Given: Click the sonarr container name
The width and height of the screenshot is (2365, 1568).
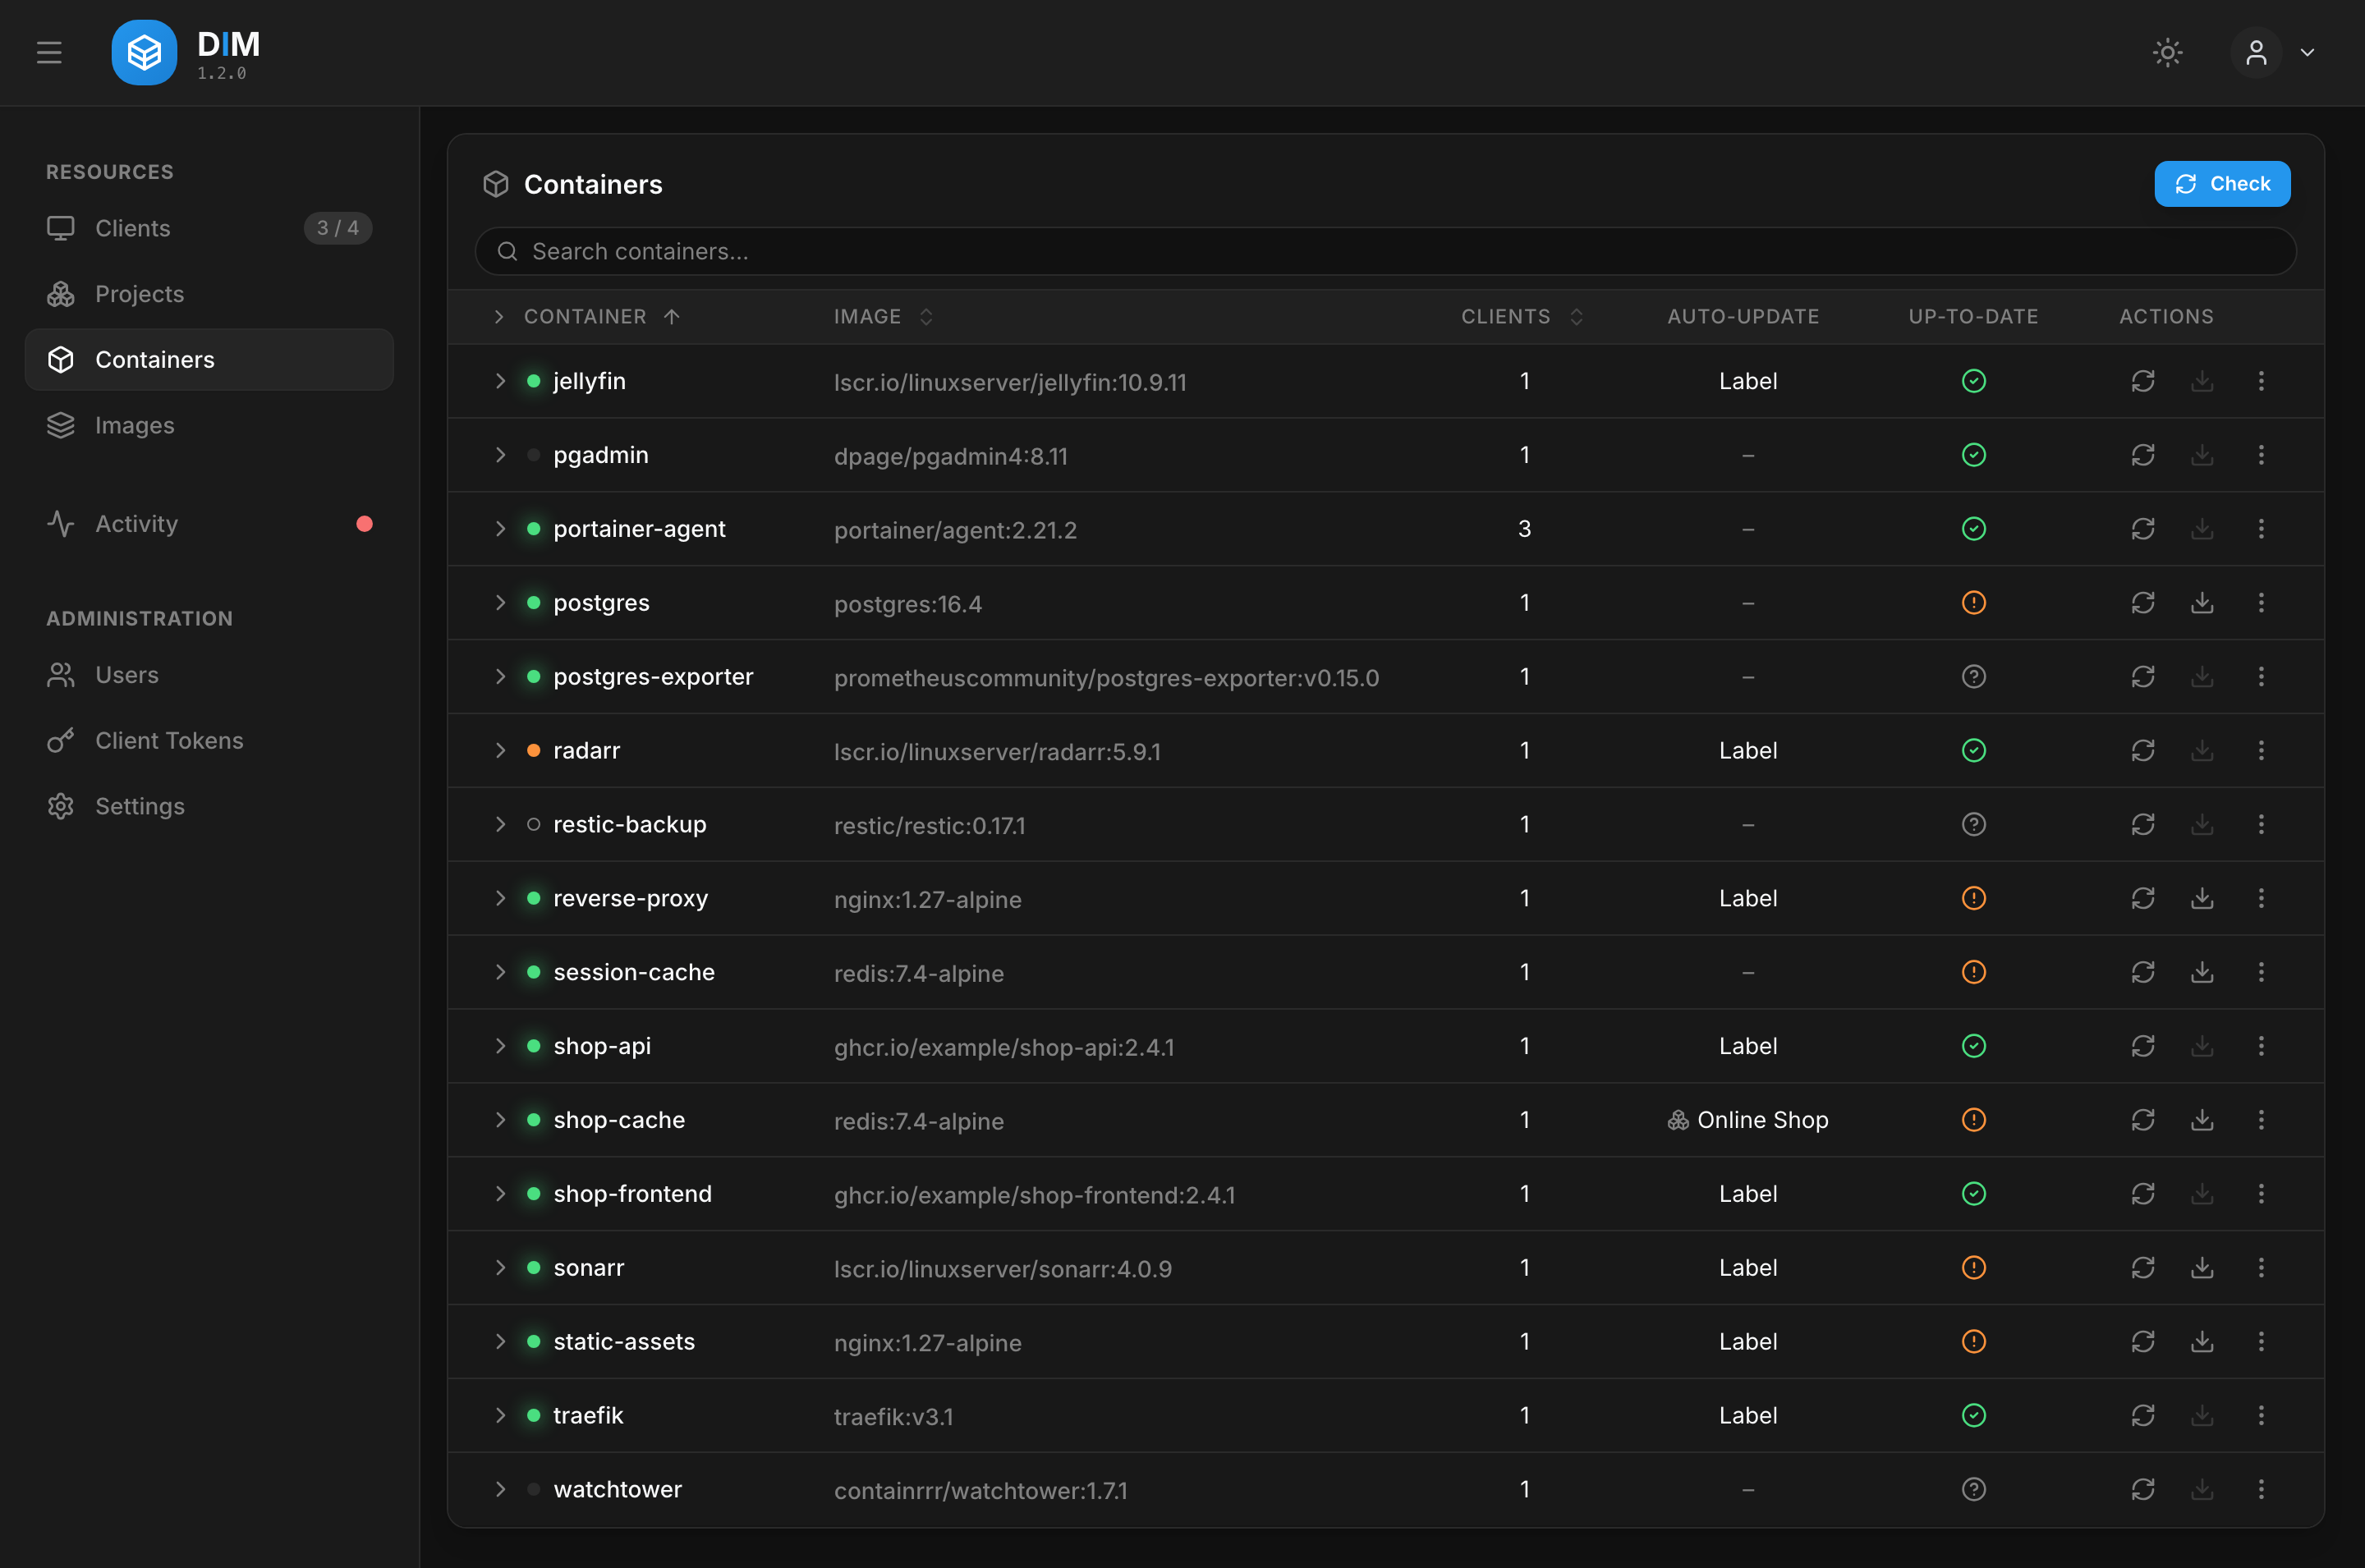Looking at the screenshot, I should click(x=588, y=1268).
